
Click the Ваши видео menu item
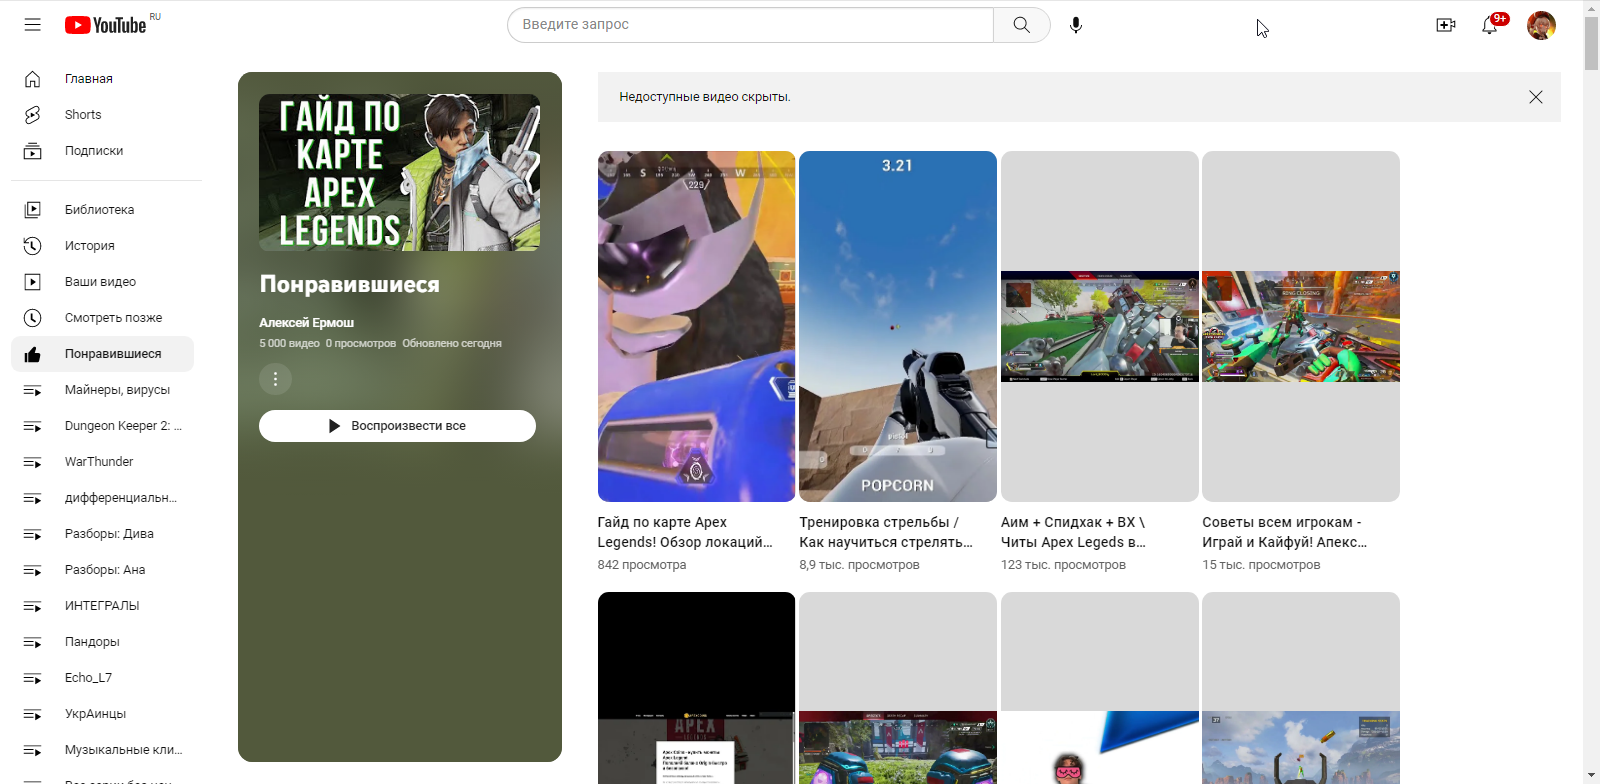pos(102,282)
